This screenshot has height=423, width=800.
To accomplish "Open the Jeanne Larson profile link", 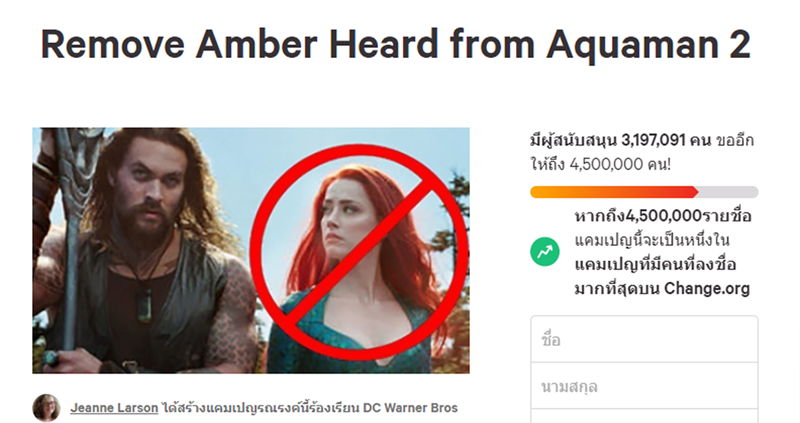I will click(114, 408).
